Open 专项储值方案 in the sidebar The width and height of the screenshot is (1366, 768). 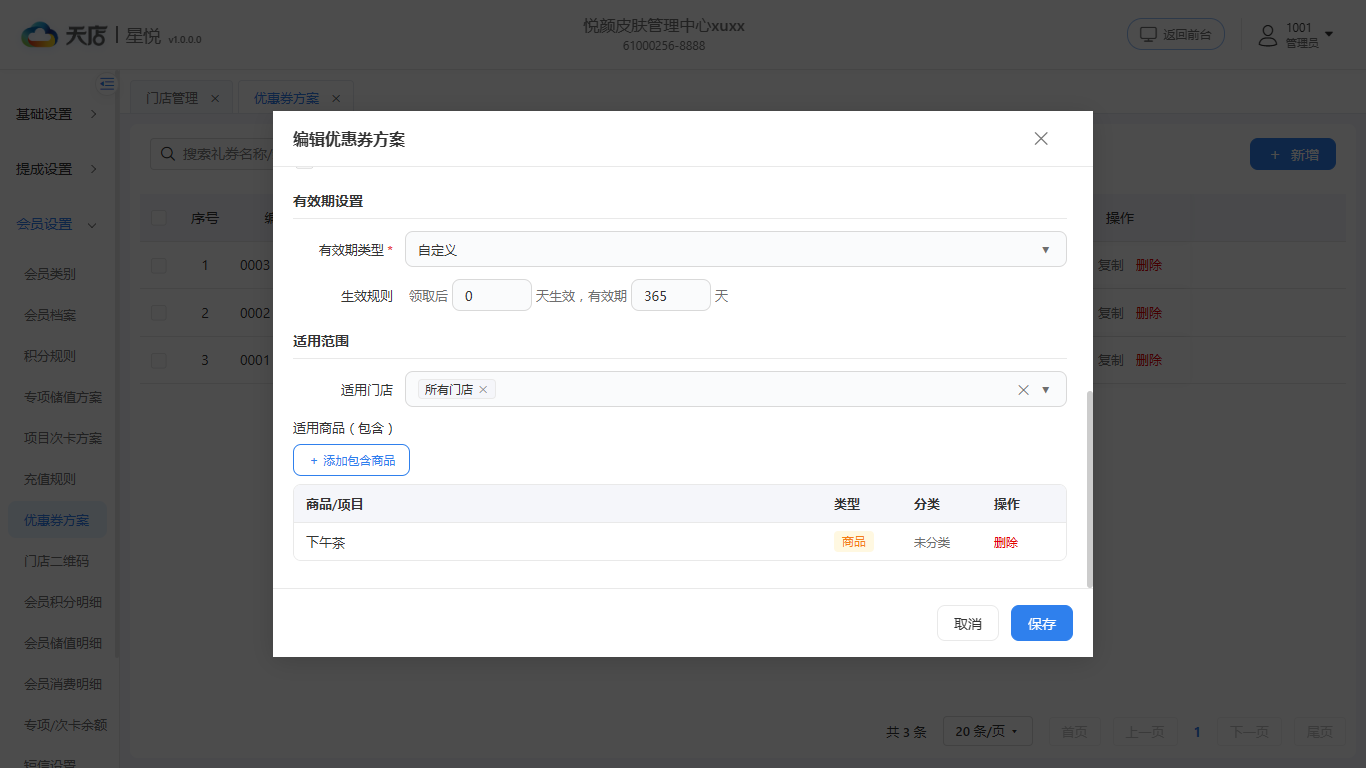pos(63,397)
